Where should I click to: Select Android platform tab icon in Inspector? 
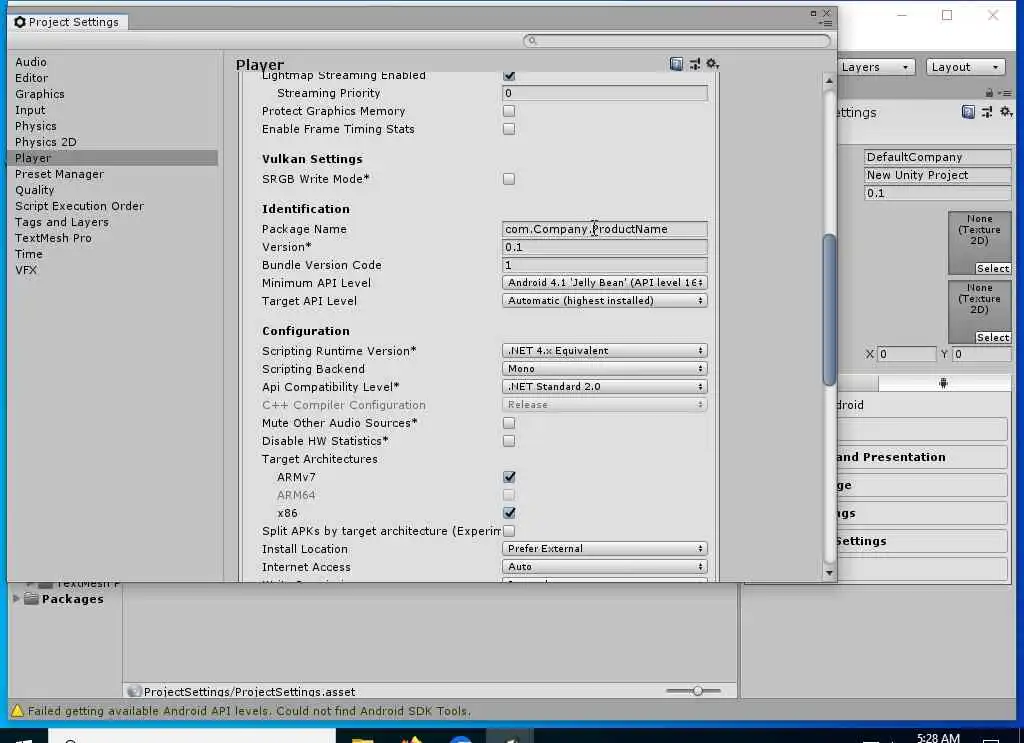943,383
